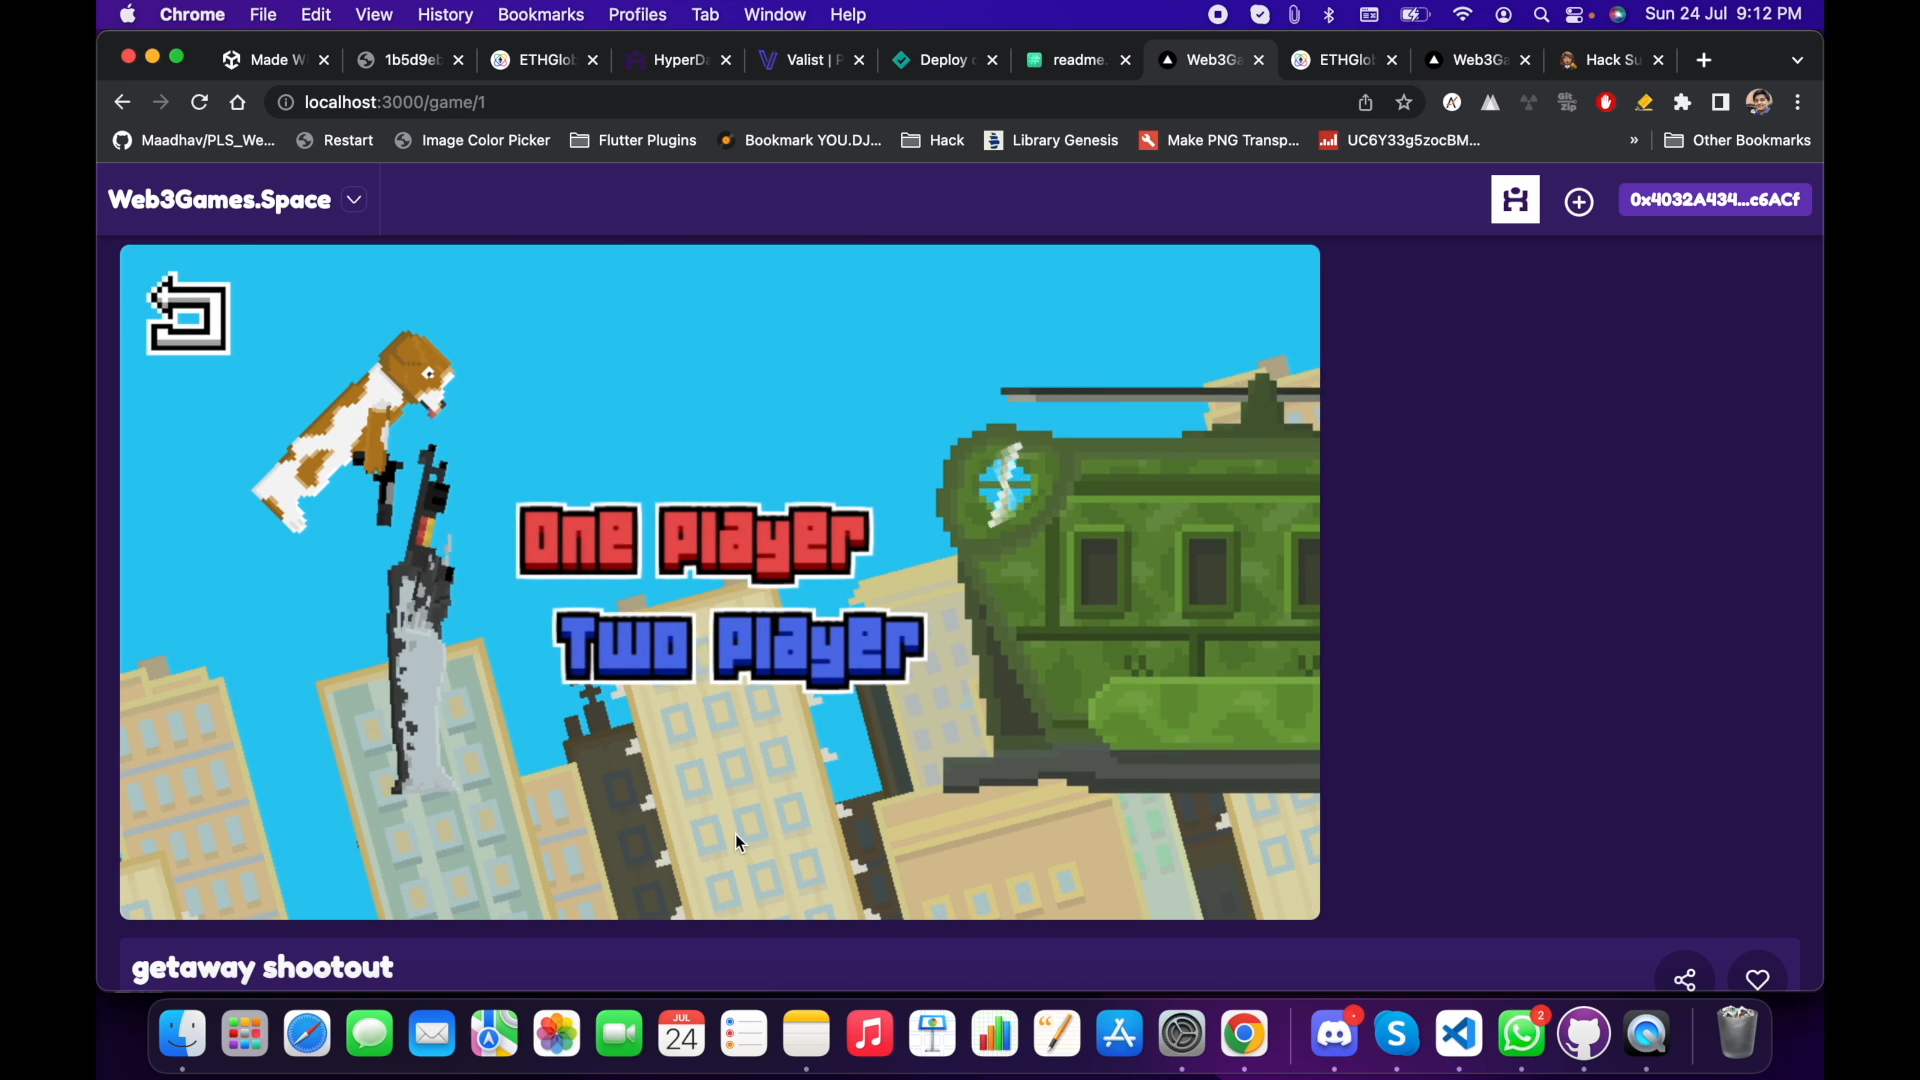Show more bookmarks with double chevron
The width and height of the screenshot is (1920, 1080).
click(1634, 141)
